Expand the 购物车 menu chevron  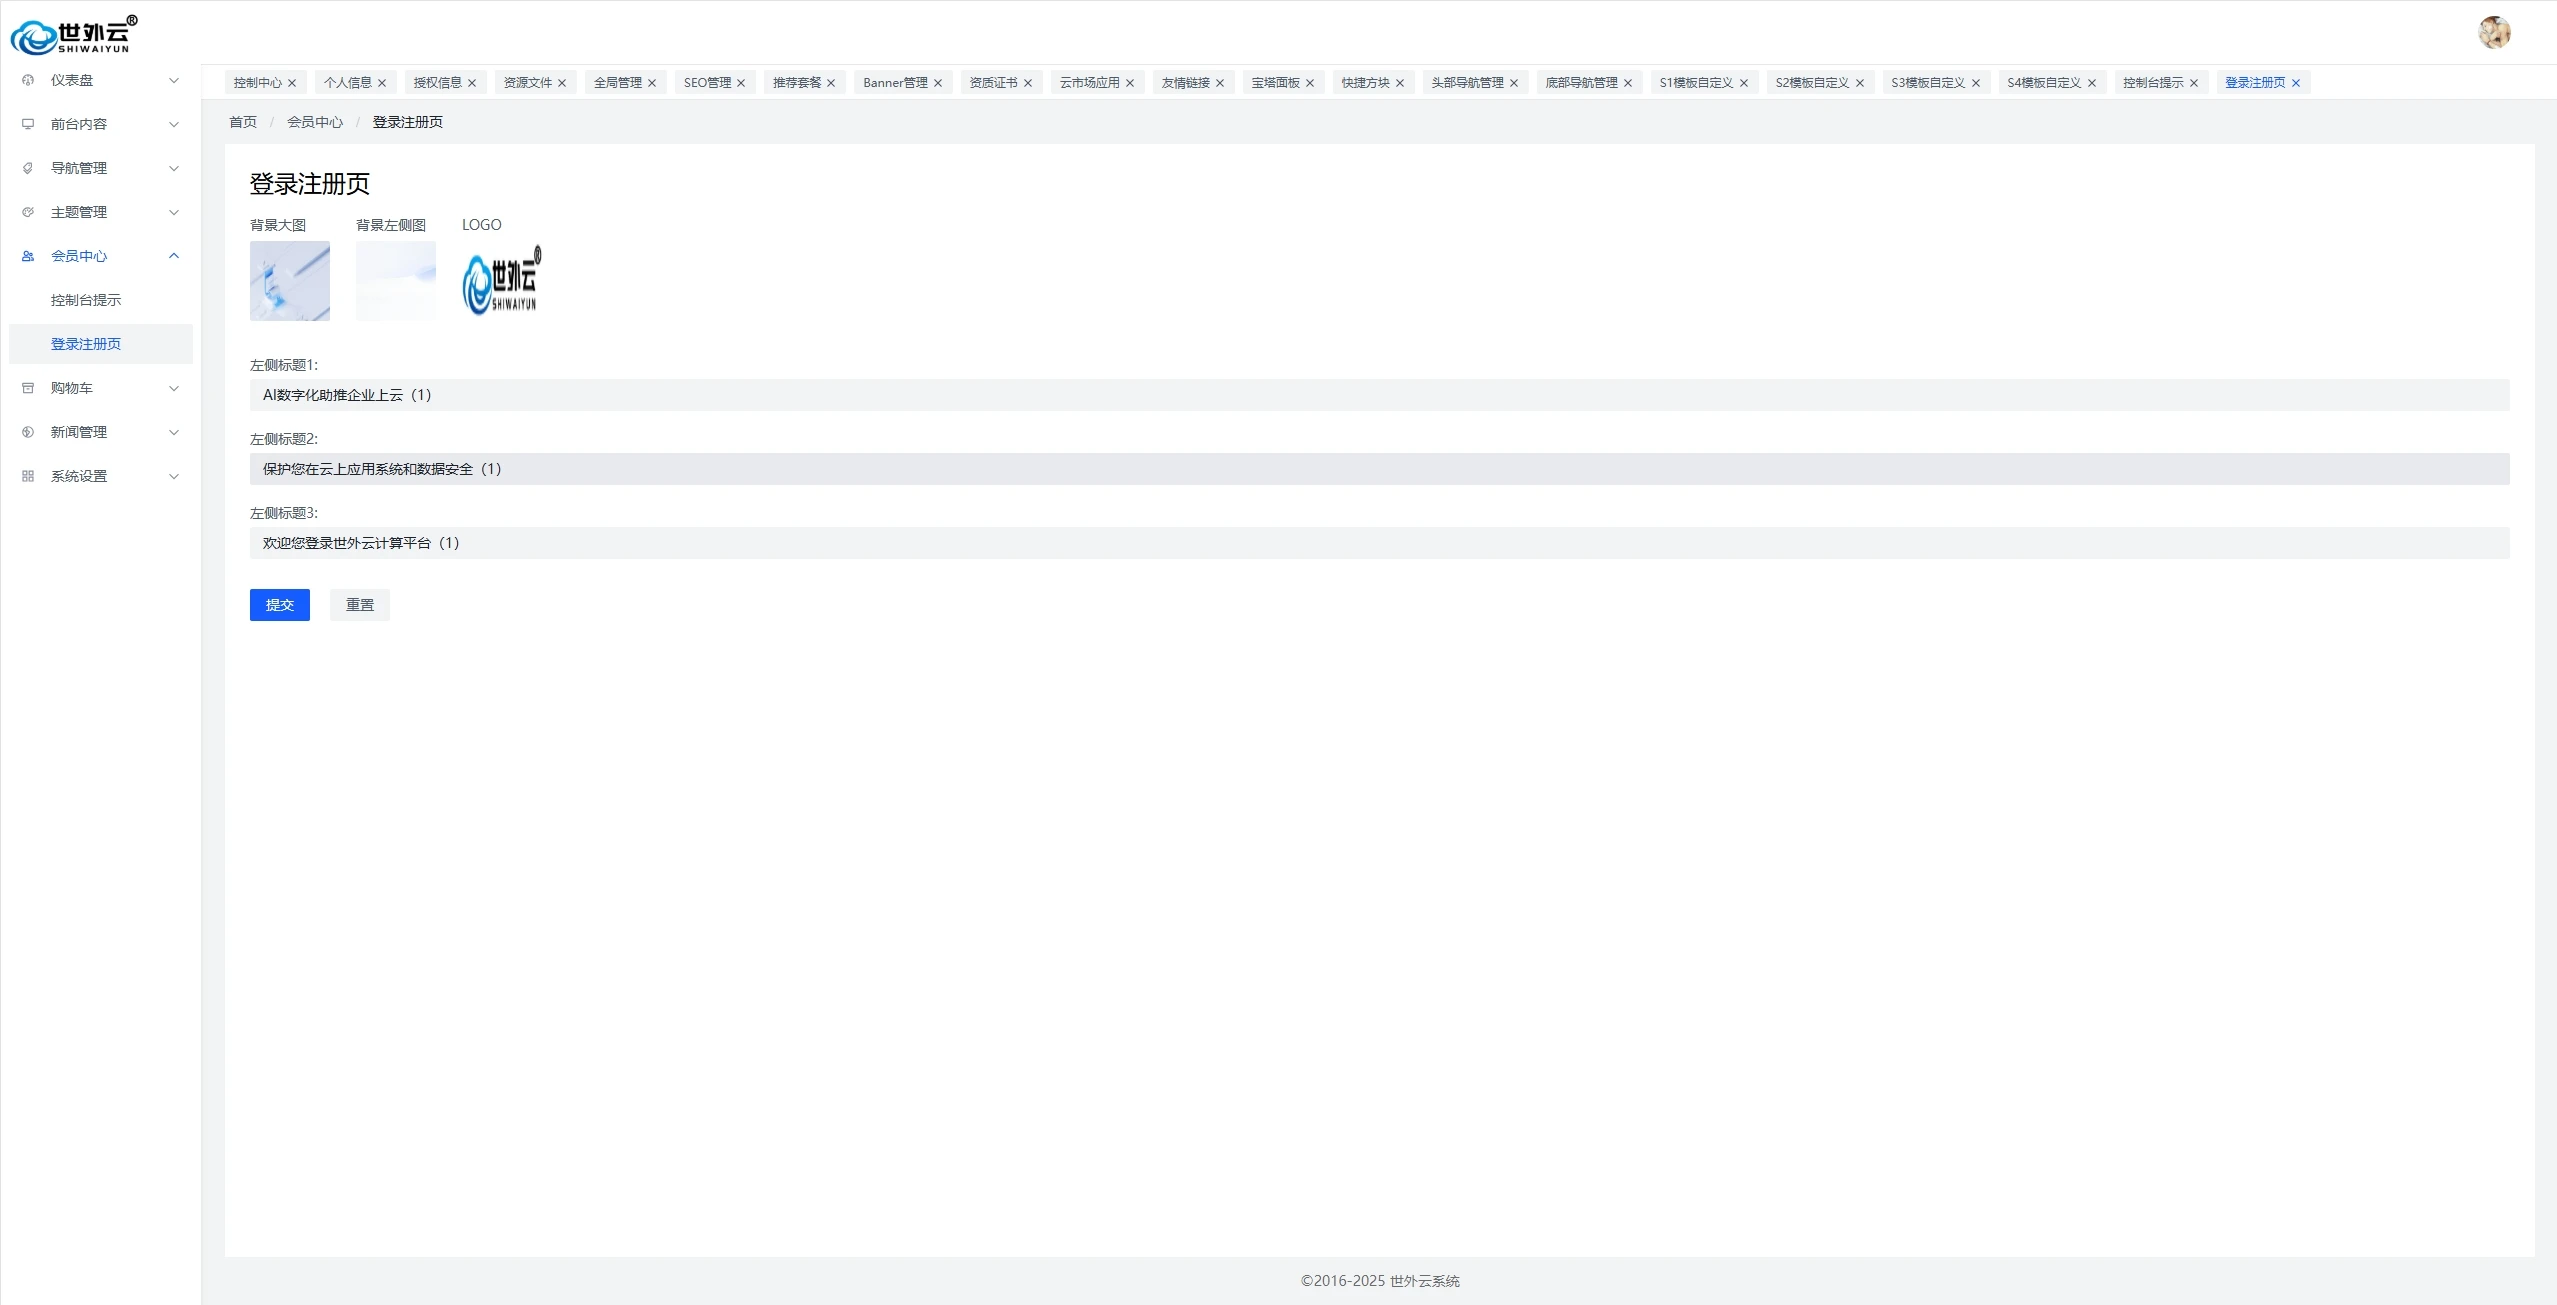coord(174,388)
